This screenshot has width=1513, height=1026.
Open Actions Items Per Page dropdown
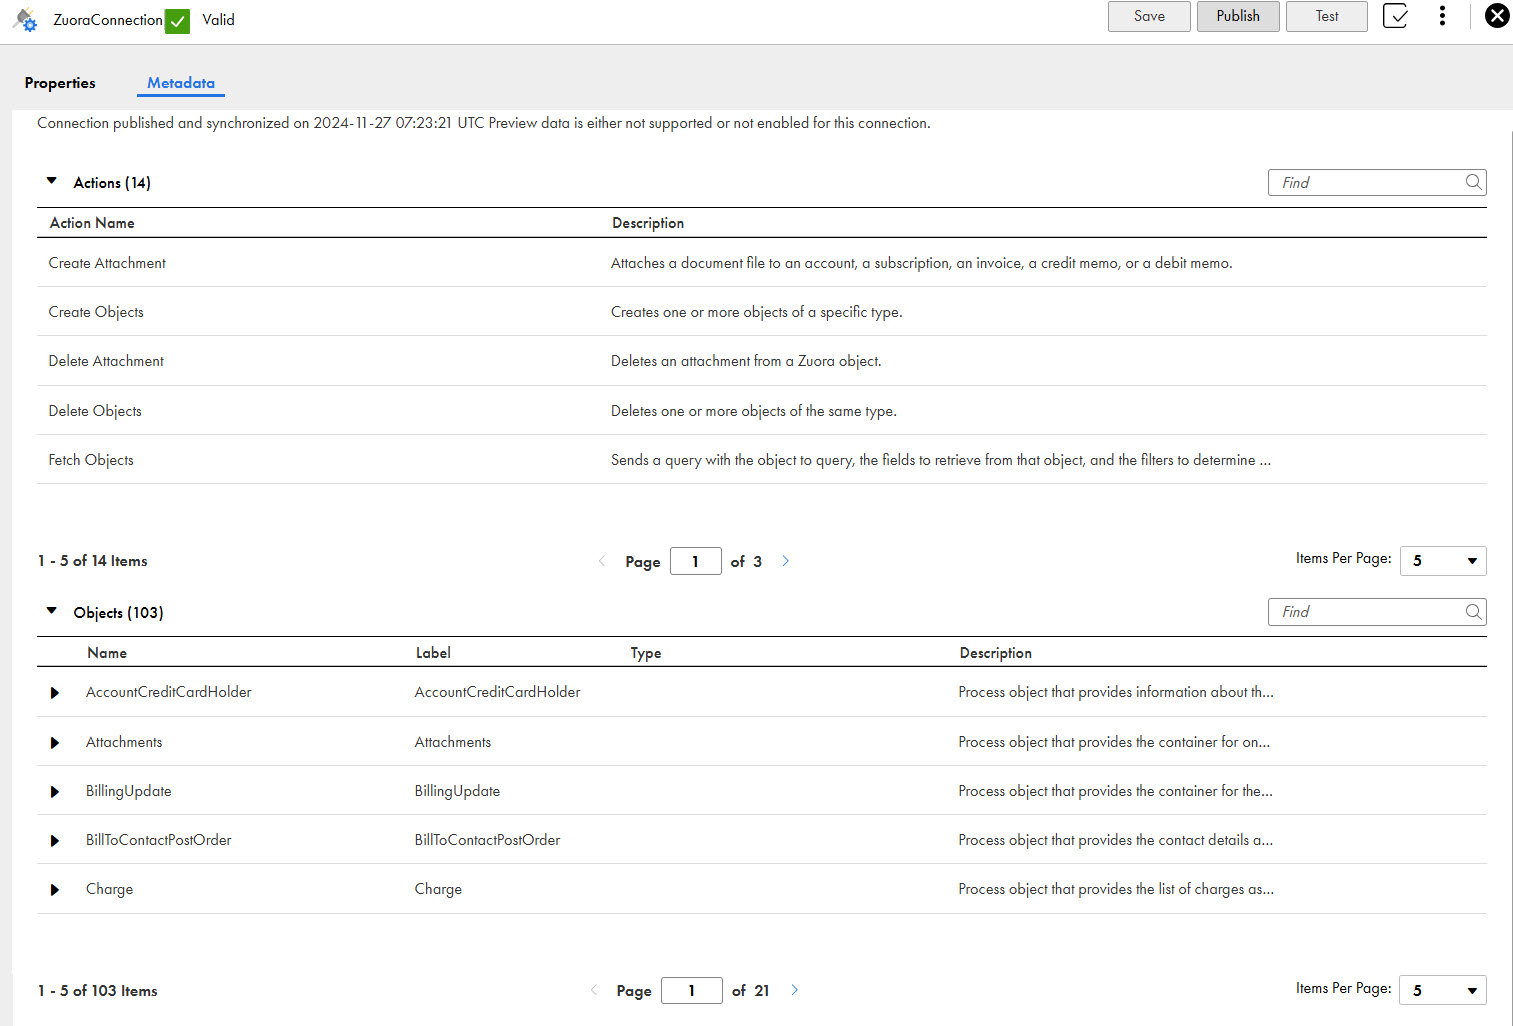click(x=1443, y=561)
